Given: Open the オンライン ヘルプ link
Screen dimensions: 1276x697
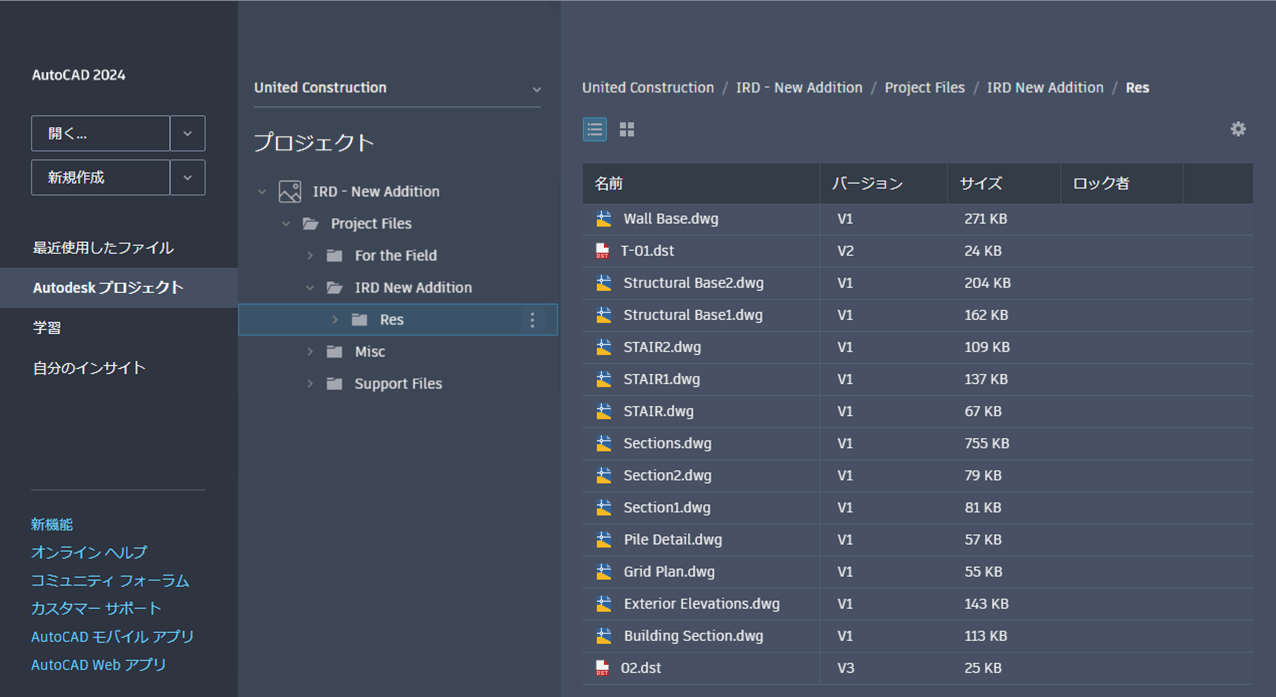Looking at the screenshot, I should (89, 552).
